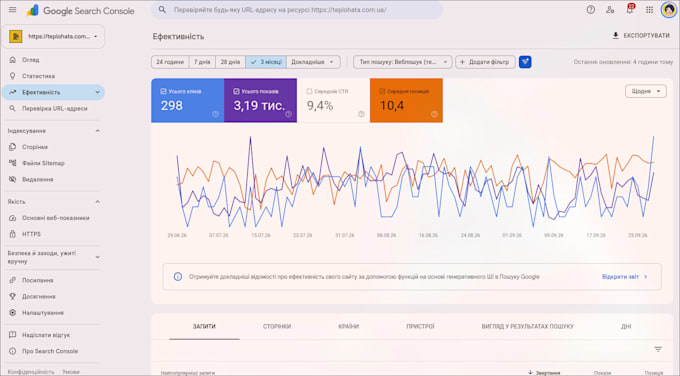Viewport: 680px width, 376px height.
Task: Select the 3 місяці date range
Action: (266, 62)
